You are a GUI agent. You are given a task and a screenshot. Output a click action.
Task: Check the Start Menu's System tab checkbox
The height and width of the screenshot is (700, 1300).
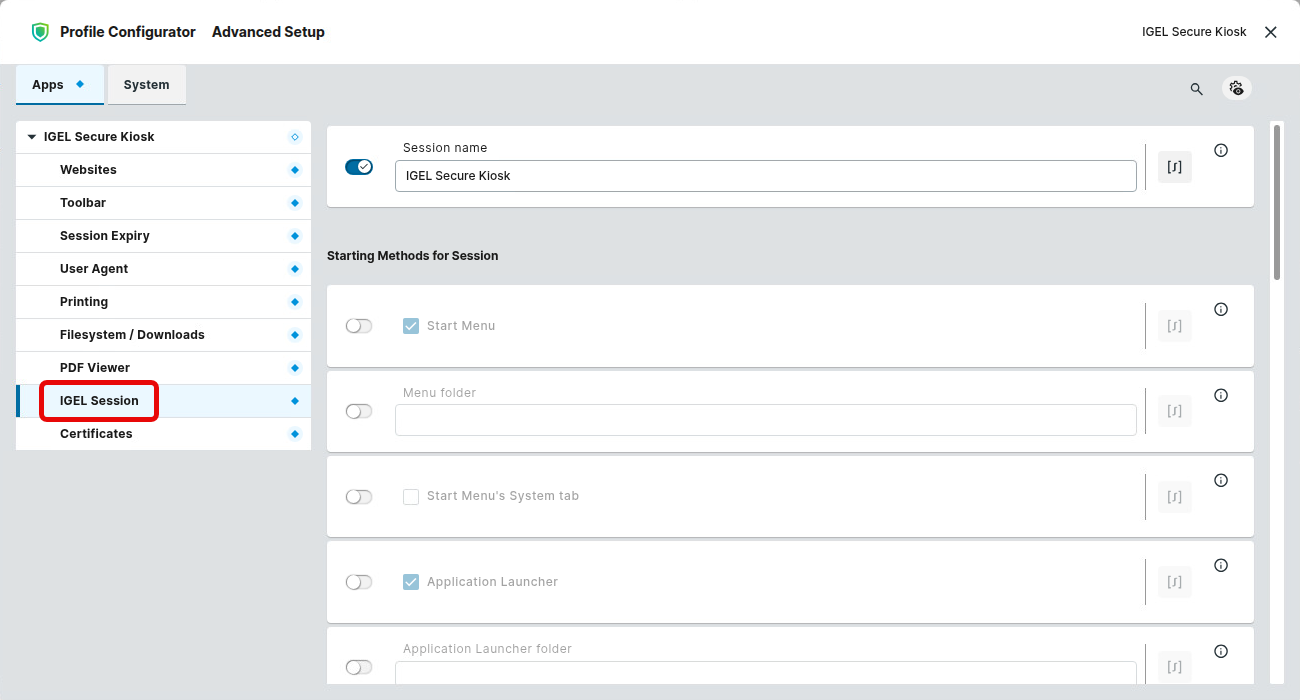click(411, 497)
